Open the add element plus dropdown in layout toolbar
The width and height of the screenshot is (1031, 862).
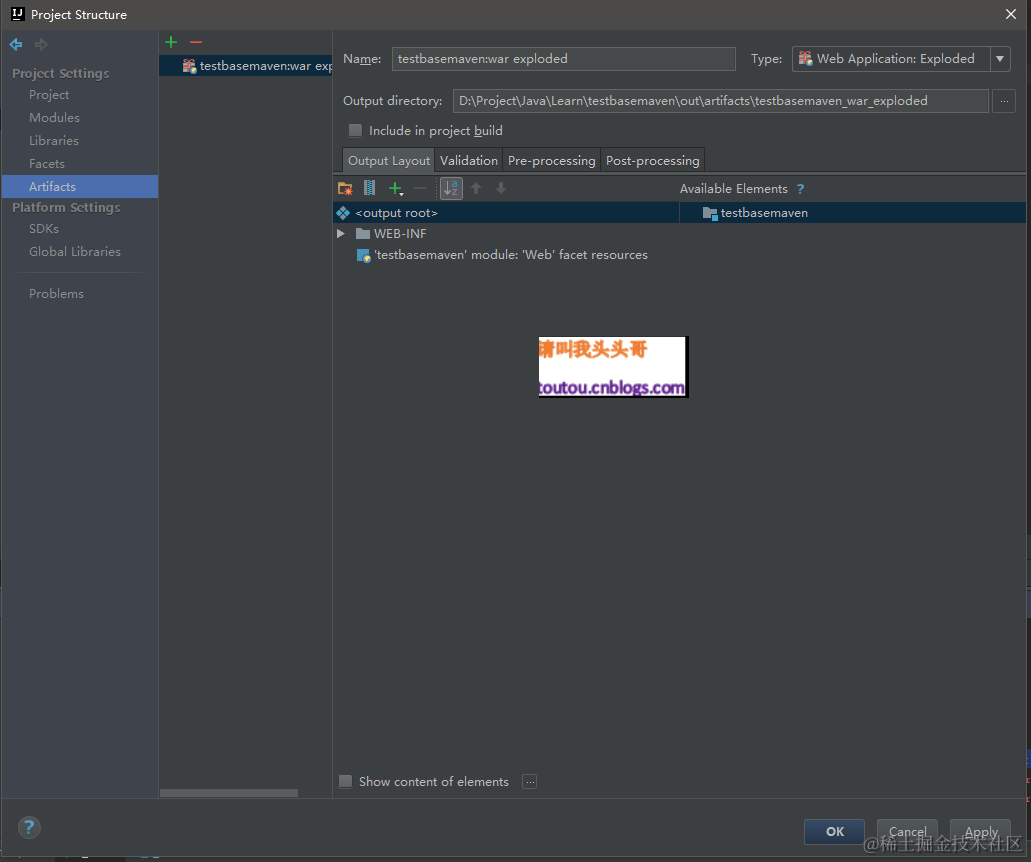pyautogui.click(x=395, y=188)
